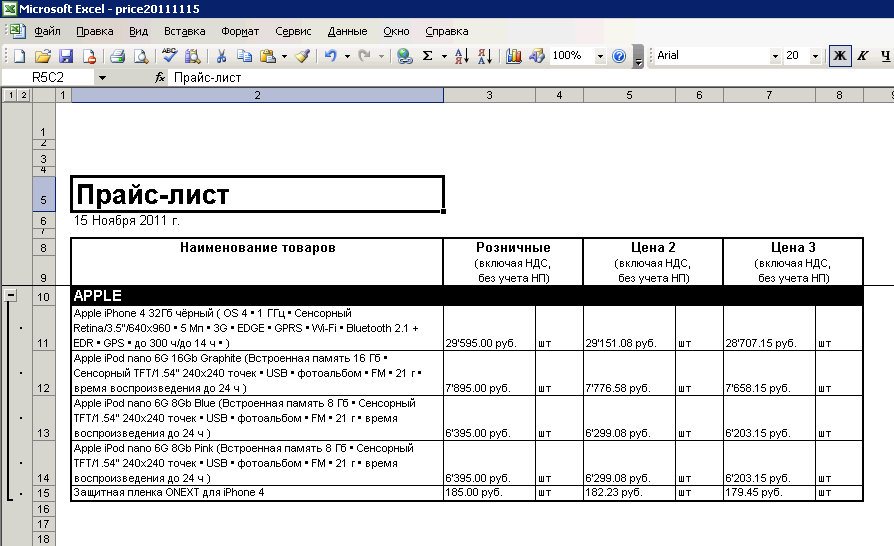Viewport: 894px width, 546px height.
Task: Collapse the APPLE group with the minus button
Action: click(10, 295)
